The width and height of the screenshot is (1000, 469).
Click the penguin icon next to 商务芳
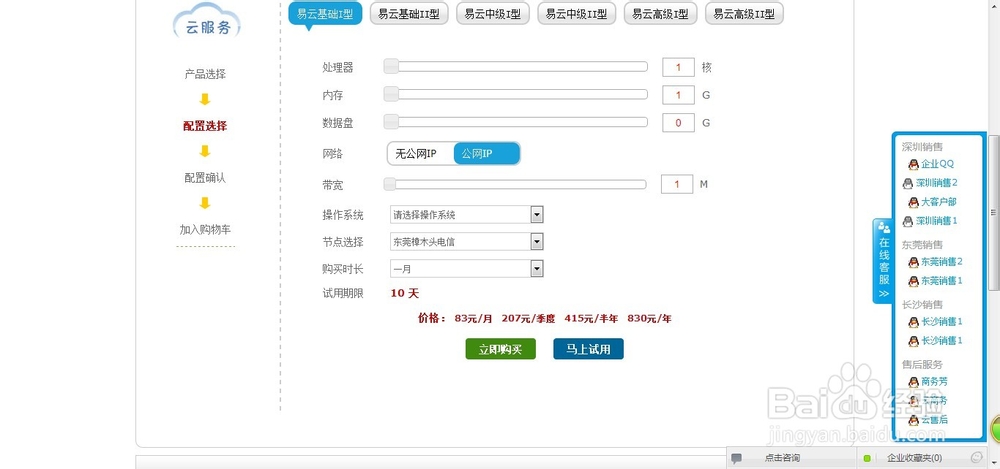coord(913,382)
